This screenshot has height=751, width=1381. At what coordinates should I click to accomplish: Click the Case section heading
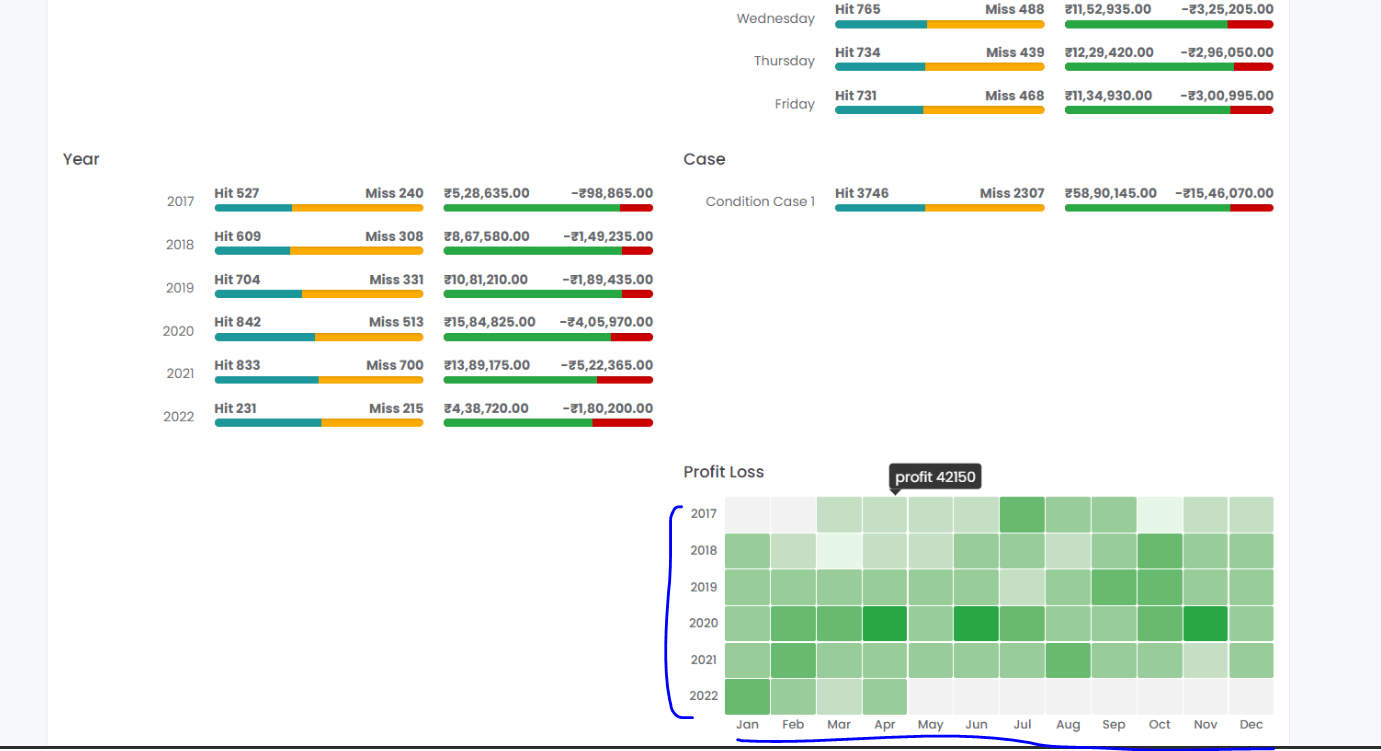pyautogui.click(x=704, y=159)
